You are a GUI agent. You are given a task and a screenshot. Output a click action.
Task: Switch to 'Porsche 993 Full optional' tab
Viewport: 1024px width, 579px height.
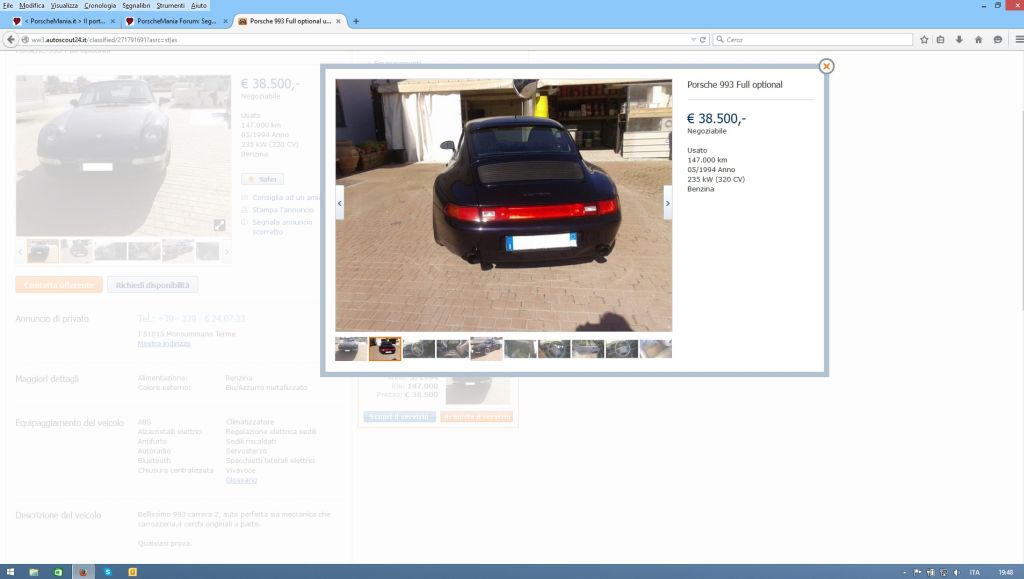click(289, 21)
